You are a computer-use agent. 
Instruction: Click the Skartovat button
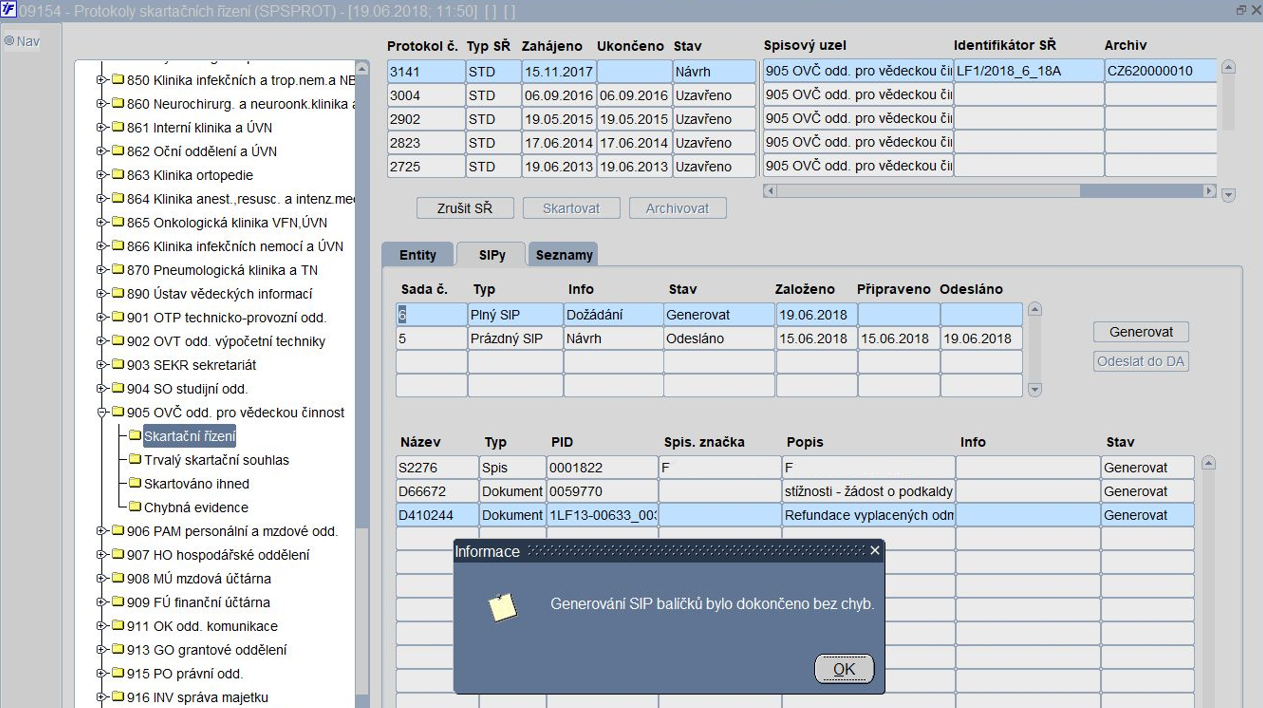tap(571, 208)
